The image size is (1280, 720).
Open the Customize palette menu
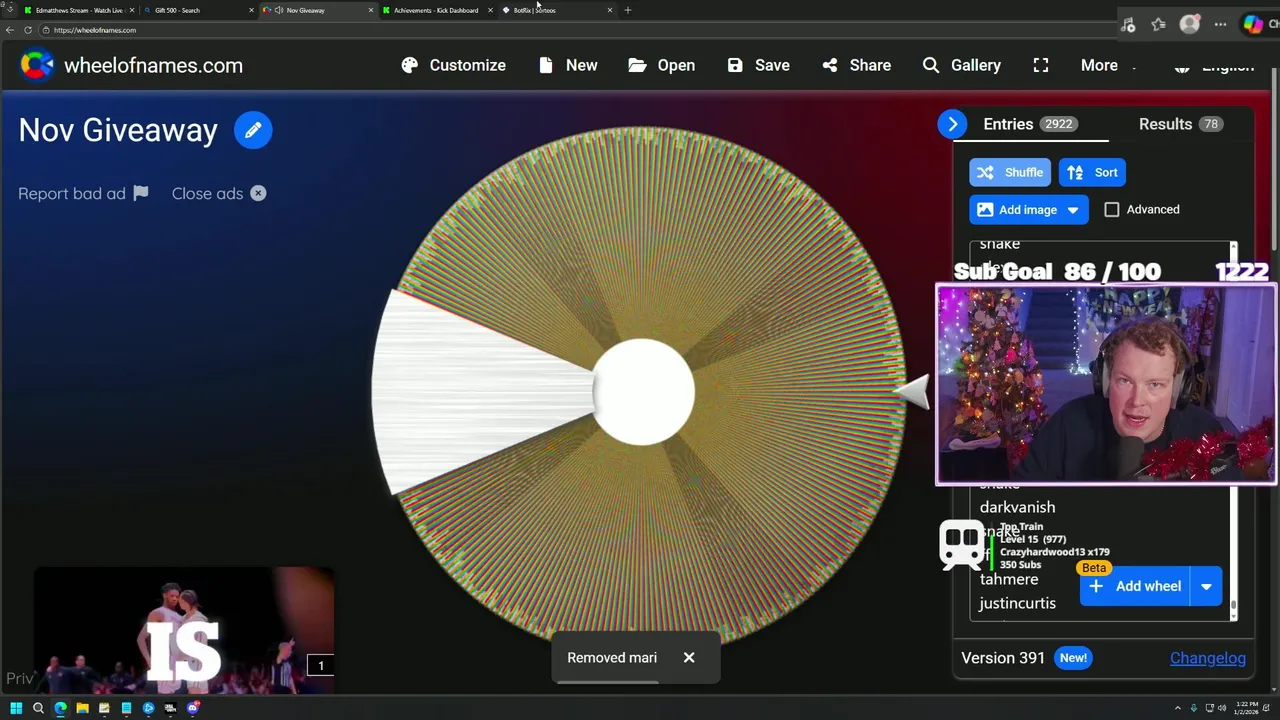click(453, 65)
